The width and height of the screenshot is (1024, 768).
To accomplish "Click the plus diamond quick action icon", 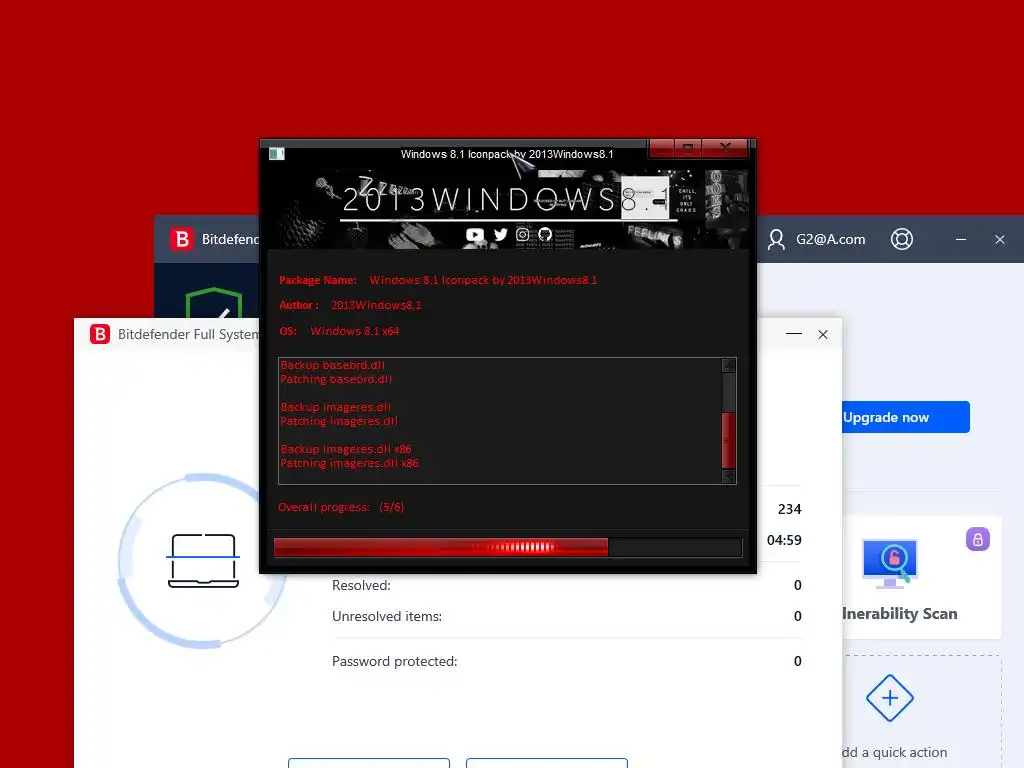I will click(x=889, y=698).
